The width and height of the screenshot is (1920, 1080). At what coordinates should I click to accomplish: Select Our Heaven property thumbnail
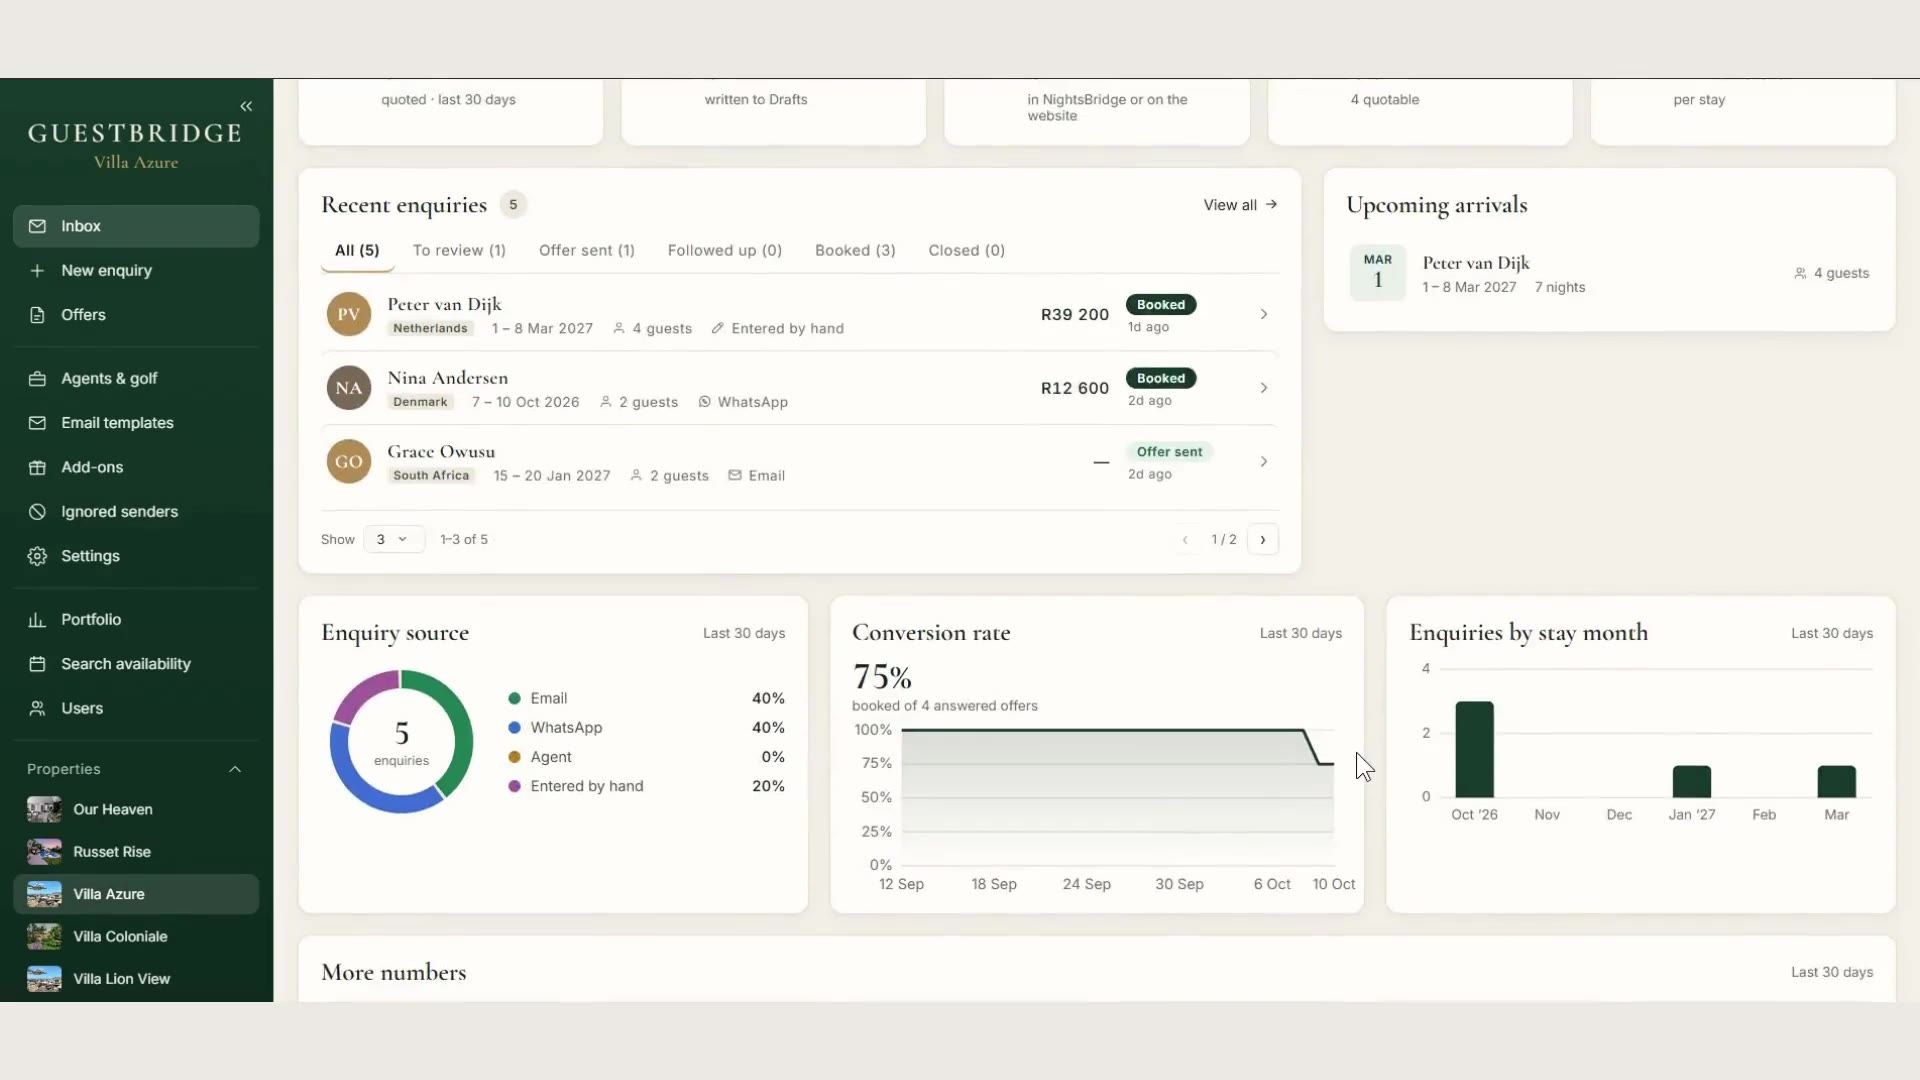tap(44, 809)
